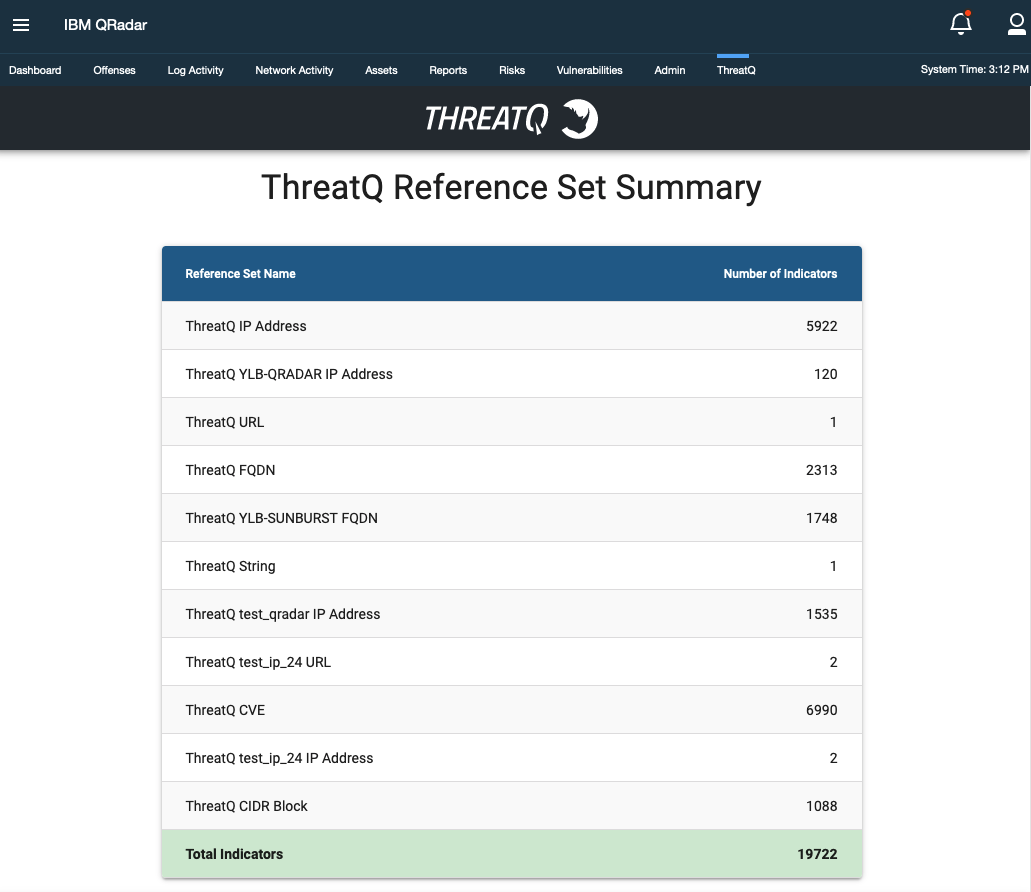Click the Number of Indicators column header
This screenshot has width=1031, height=892.
pyautogui.click(x=780, y=273)
